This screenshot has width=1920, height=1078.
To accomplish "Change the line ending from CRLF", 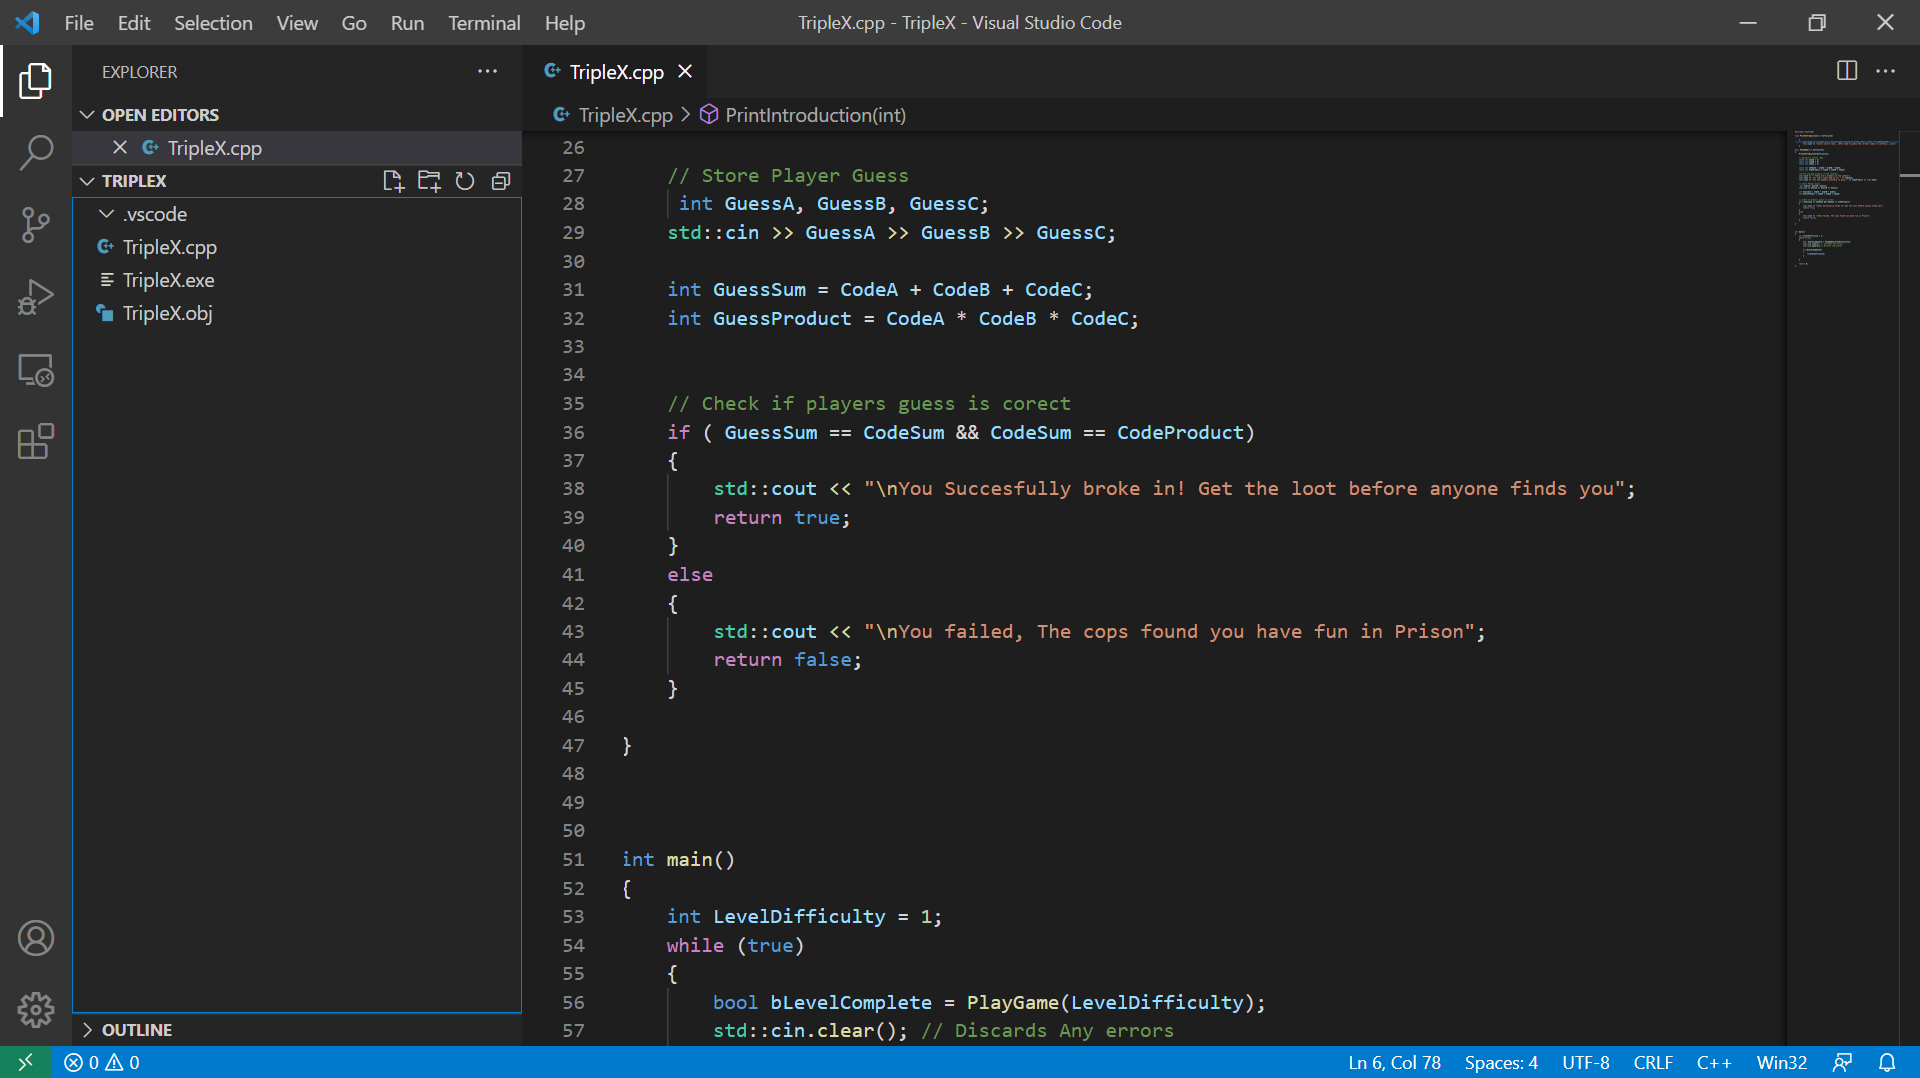I will [x=1653, y=1062].
